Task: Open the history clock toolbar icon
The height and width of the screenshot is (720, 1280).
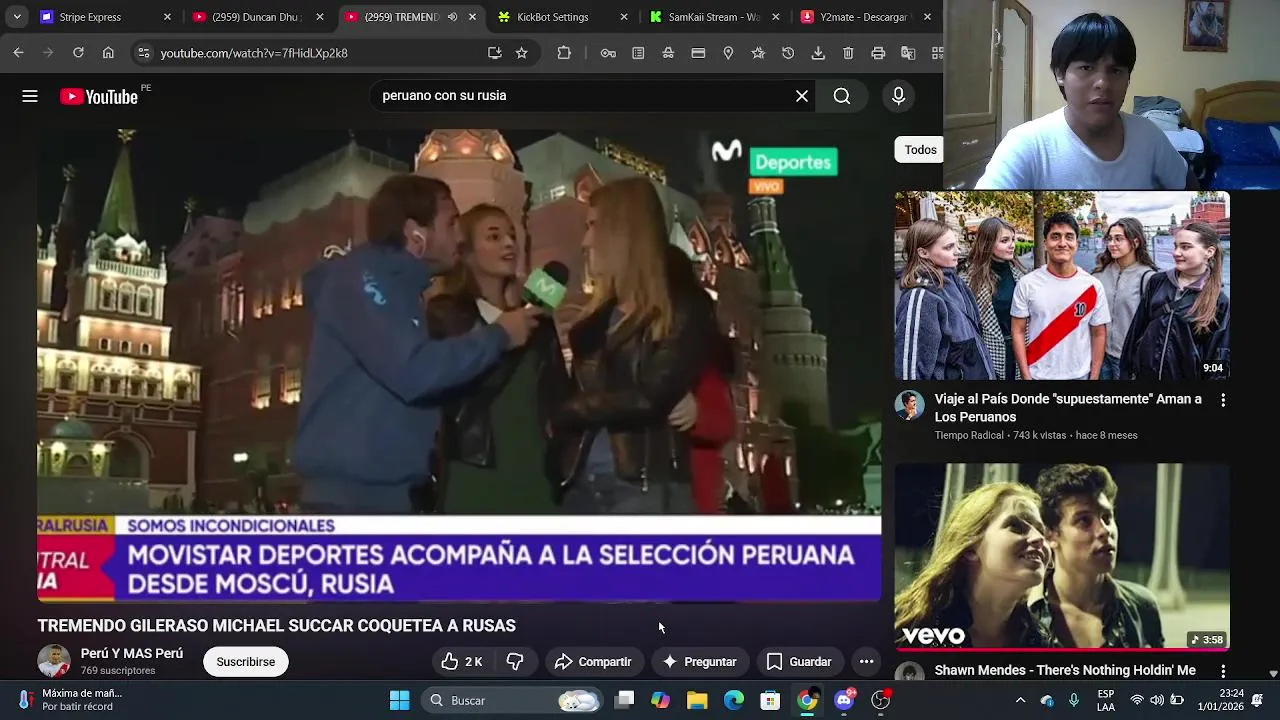Action: click(788, 53)
